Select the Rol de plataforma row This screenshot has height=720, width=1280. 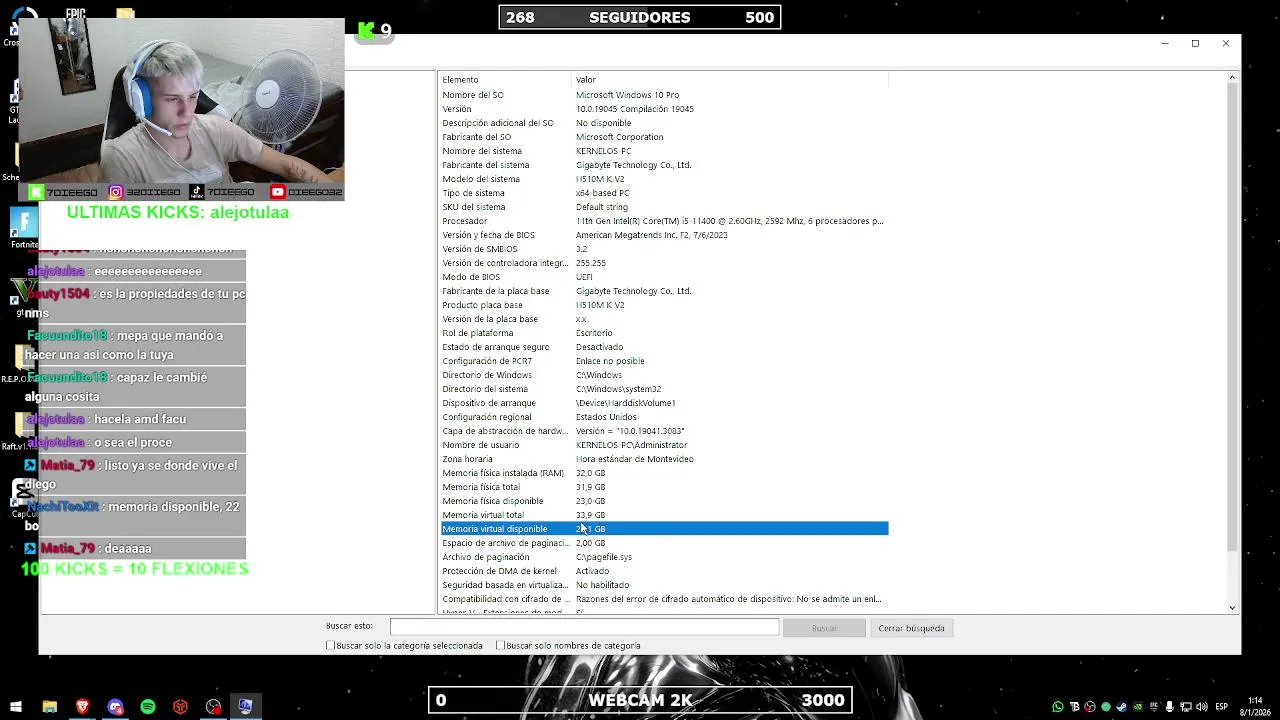point(664,333)
